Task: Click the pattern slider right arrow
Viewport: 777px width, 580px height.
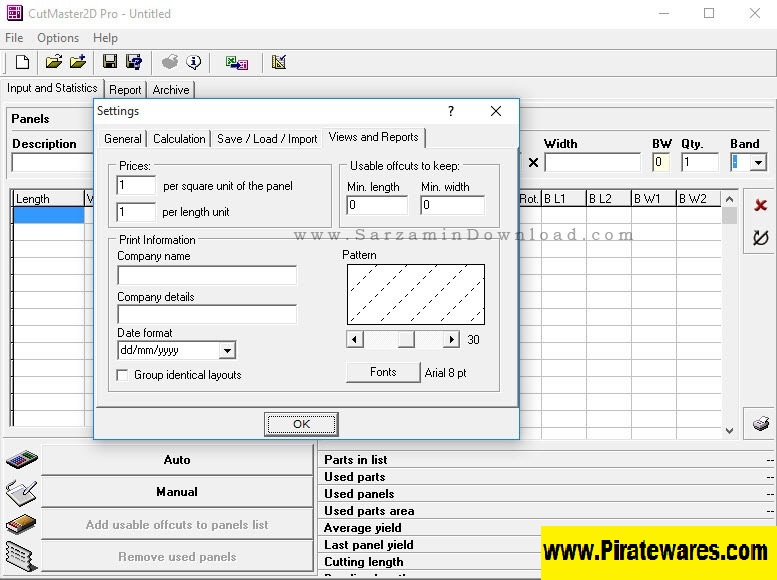Action: 452,340
